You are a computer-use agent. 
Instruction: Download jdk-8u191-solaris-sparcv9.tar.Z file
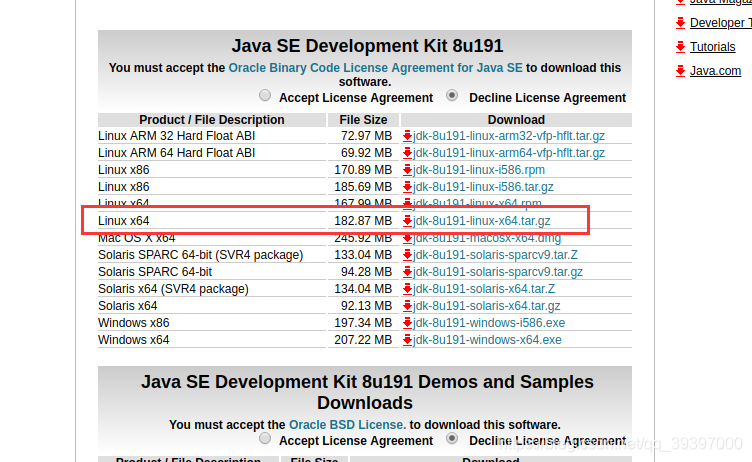[x=495, y=255]
